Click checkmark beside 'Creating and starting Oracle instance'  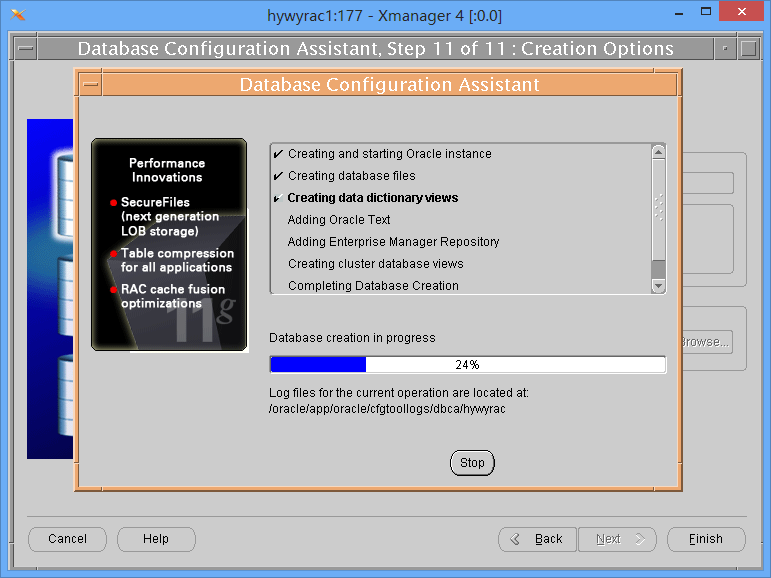(x=278, y=154)
